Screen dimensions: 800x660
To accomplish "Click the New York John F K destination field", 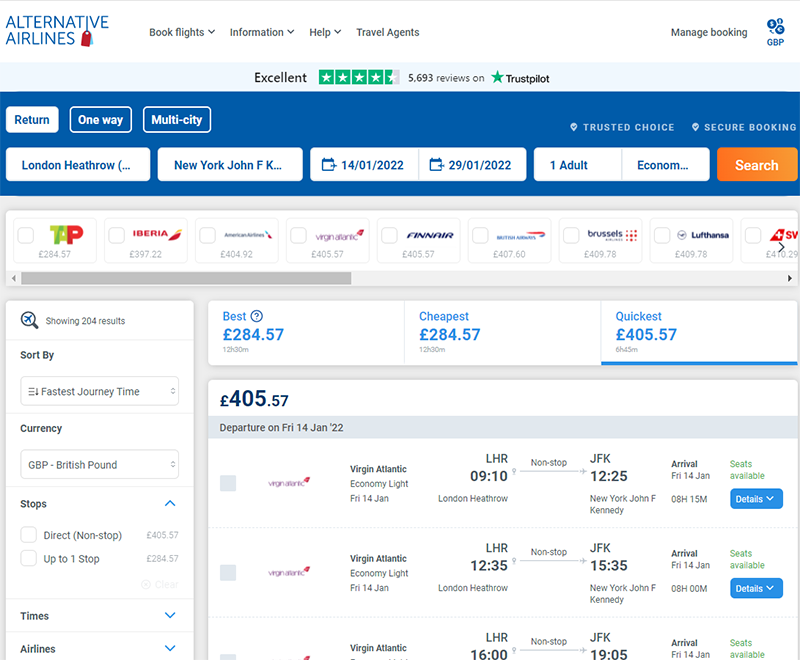I will coord(230,165).
